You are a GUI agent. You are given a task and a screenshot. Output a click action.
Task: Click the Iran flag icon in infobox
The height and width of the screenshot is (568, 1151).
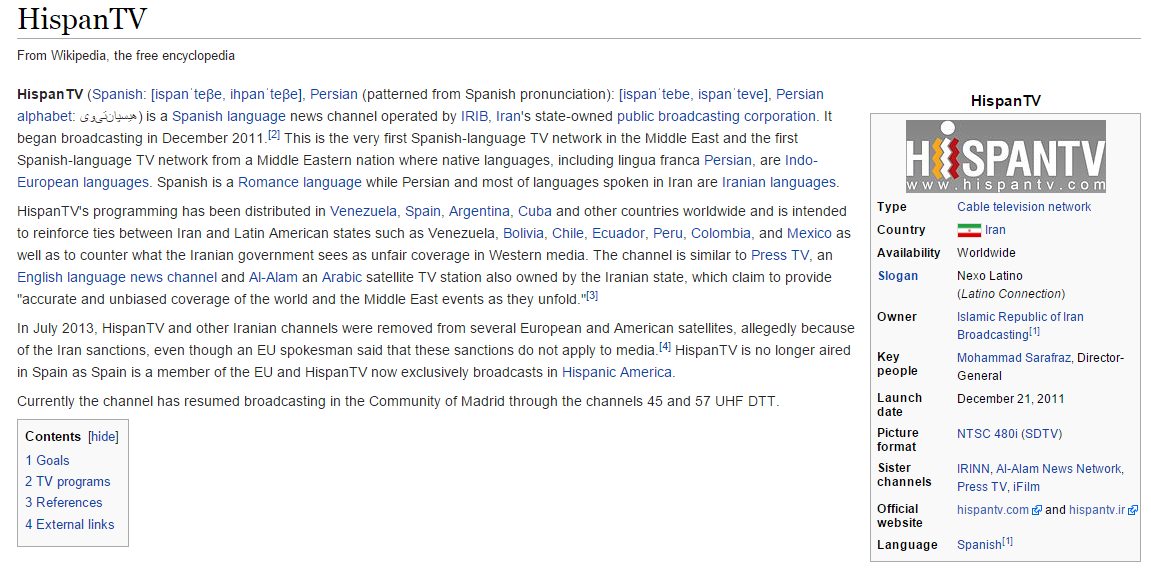click(969, 230)
